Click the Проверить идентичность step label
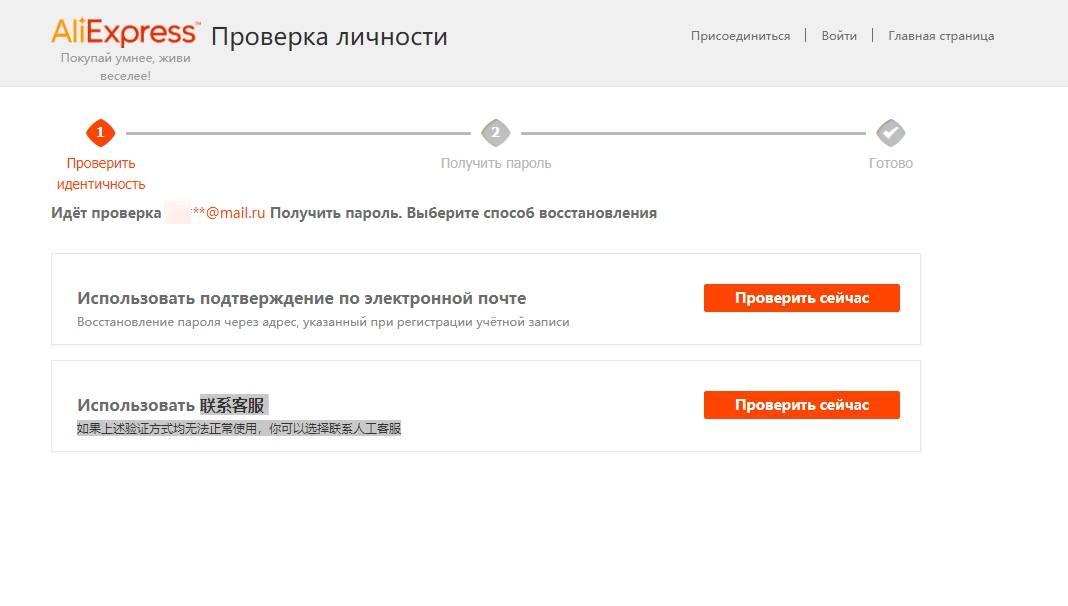The height and width of the screenshot is (606, 1068). 101,174
